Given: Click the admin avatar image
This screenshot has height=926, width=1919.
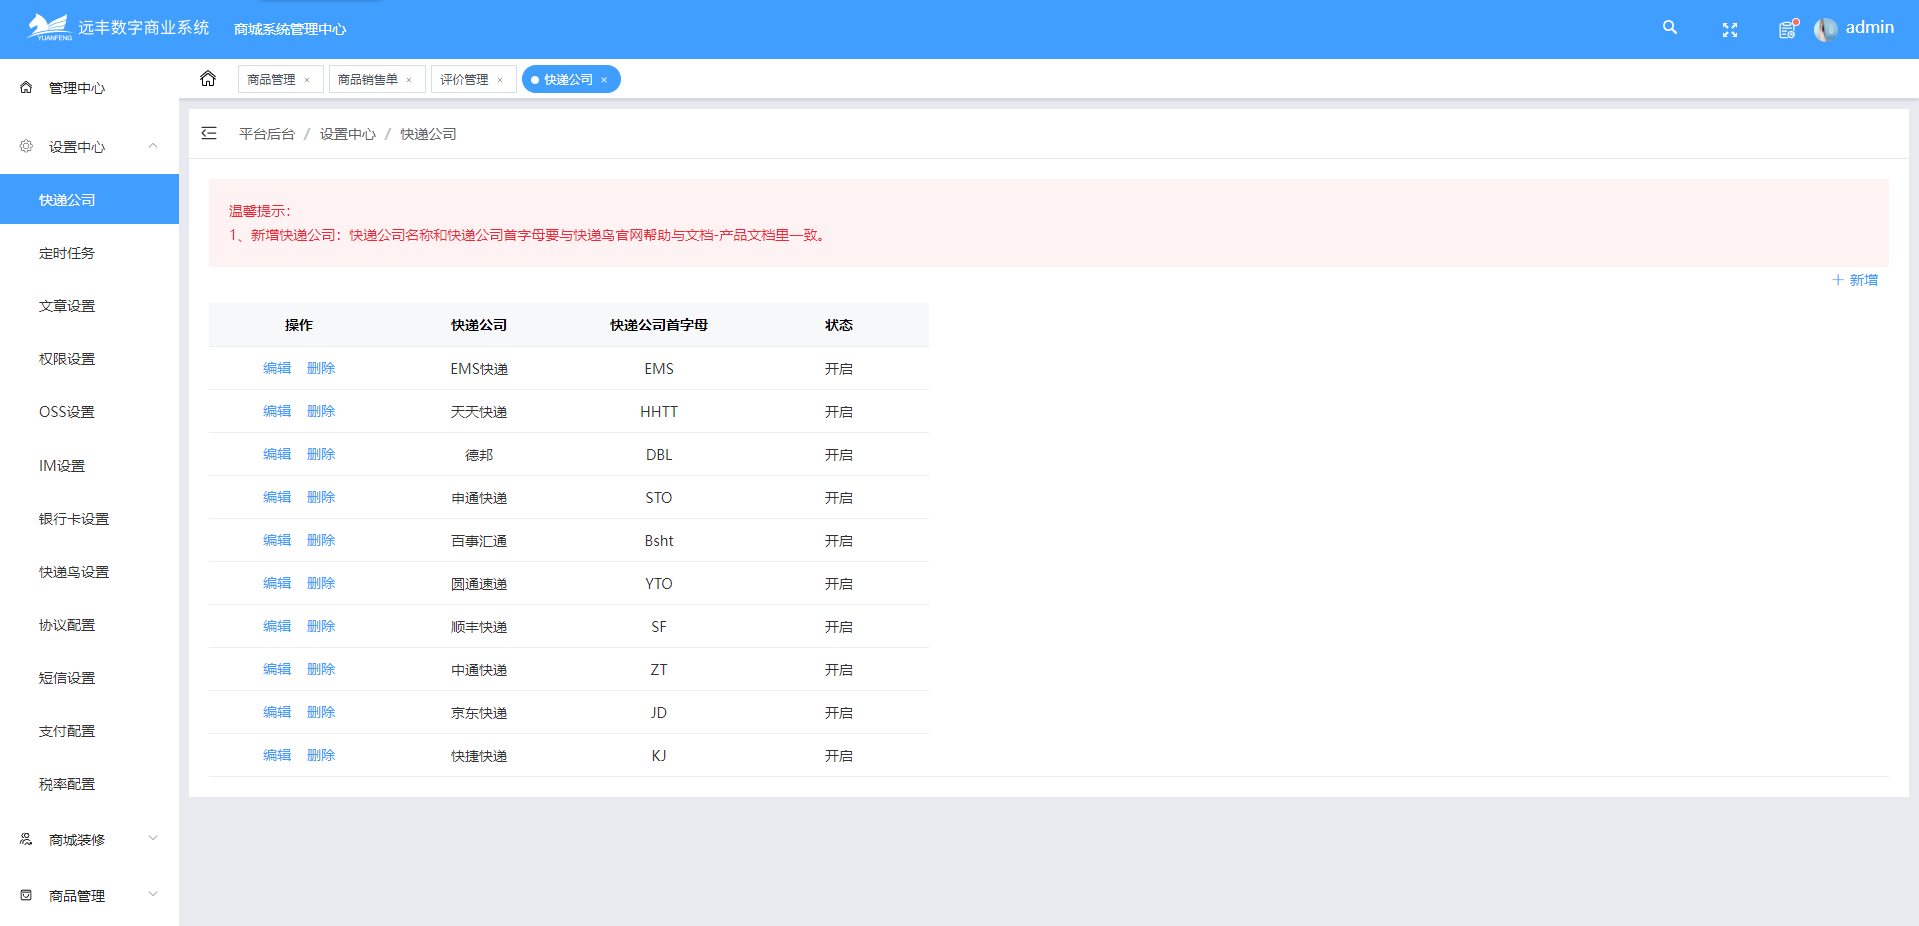Looking at the screenshot, I should (1826, 29).
